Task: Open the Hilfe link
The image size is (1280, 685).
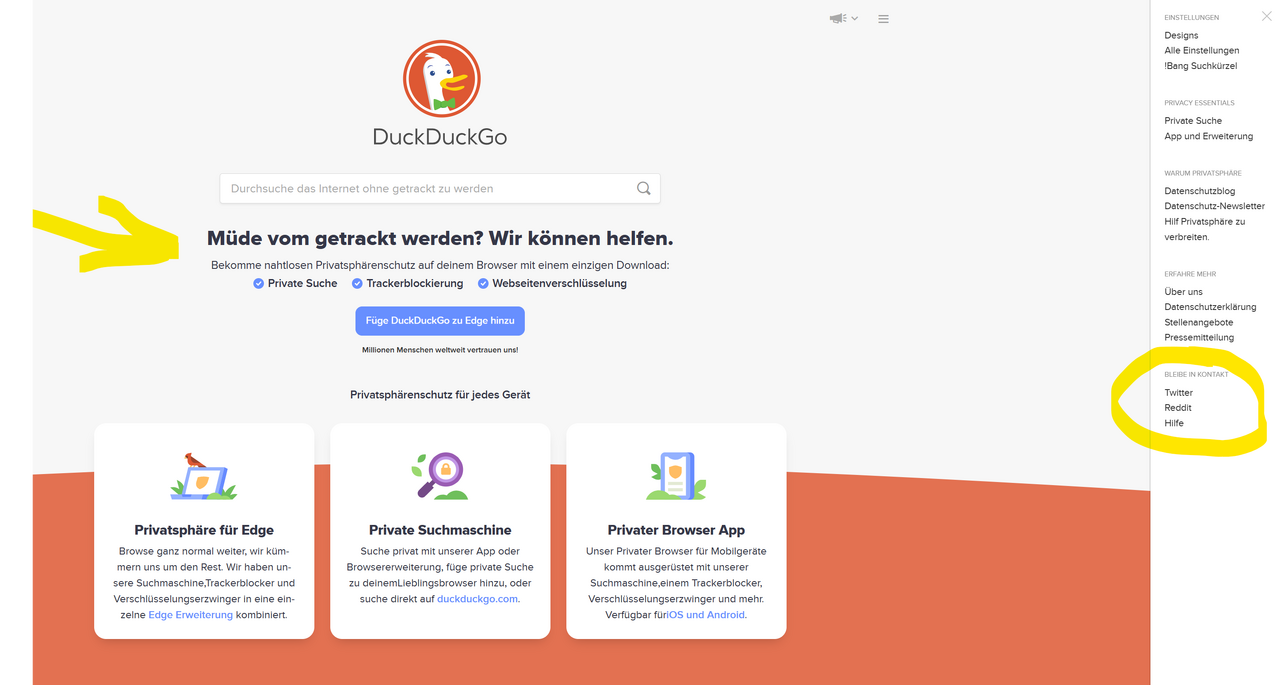Action: click(1174, 423)
